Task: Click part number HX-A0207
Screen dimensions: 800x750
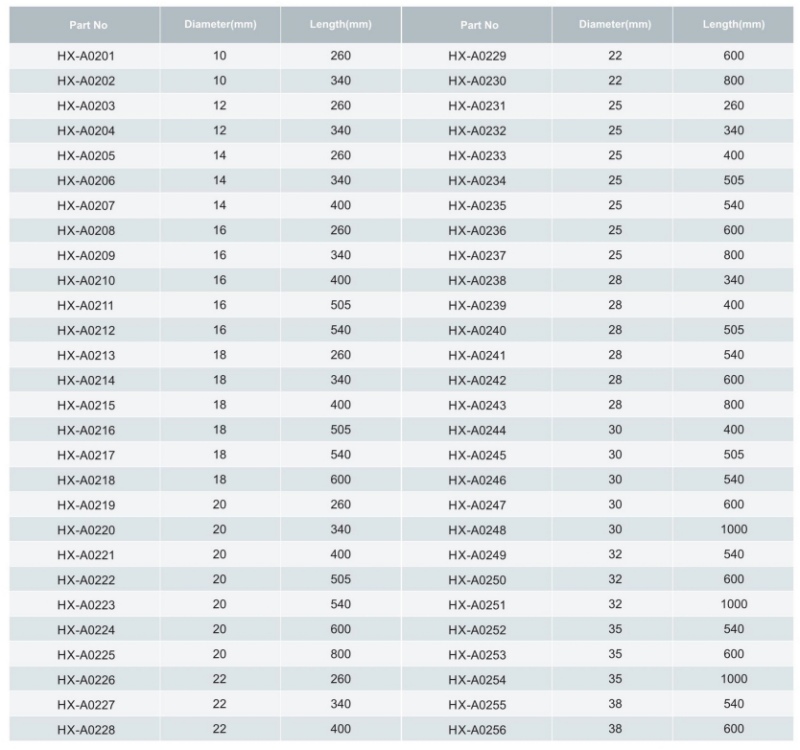Action: (x=86, y=206)
